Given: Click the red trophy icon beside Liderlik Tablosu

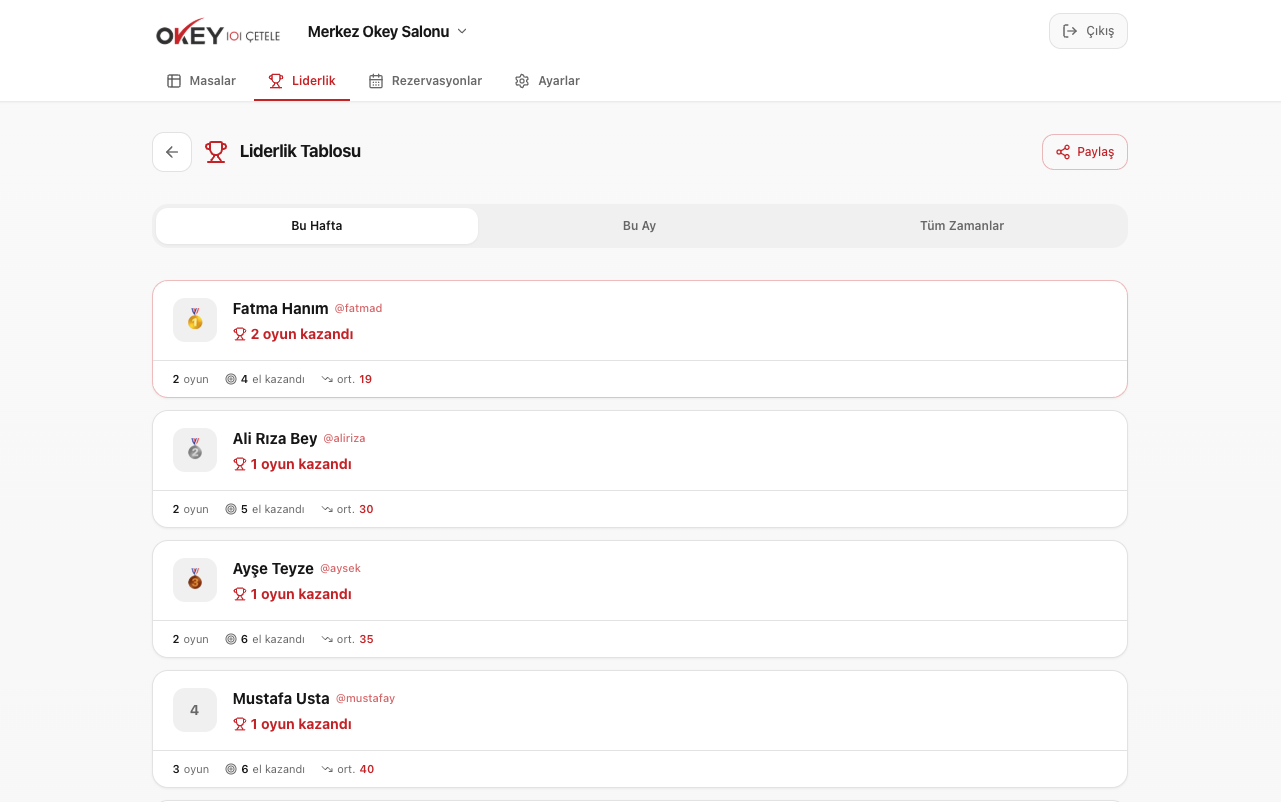Looking at the screenshot, I should click(x=215, y=152).
